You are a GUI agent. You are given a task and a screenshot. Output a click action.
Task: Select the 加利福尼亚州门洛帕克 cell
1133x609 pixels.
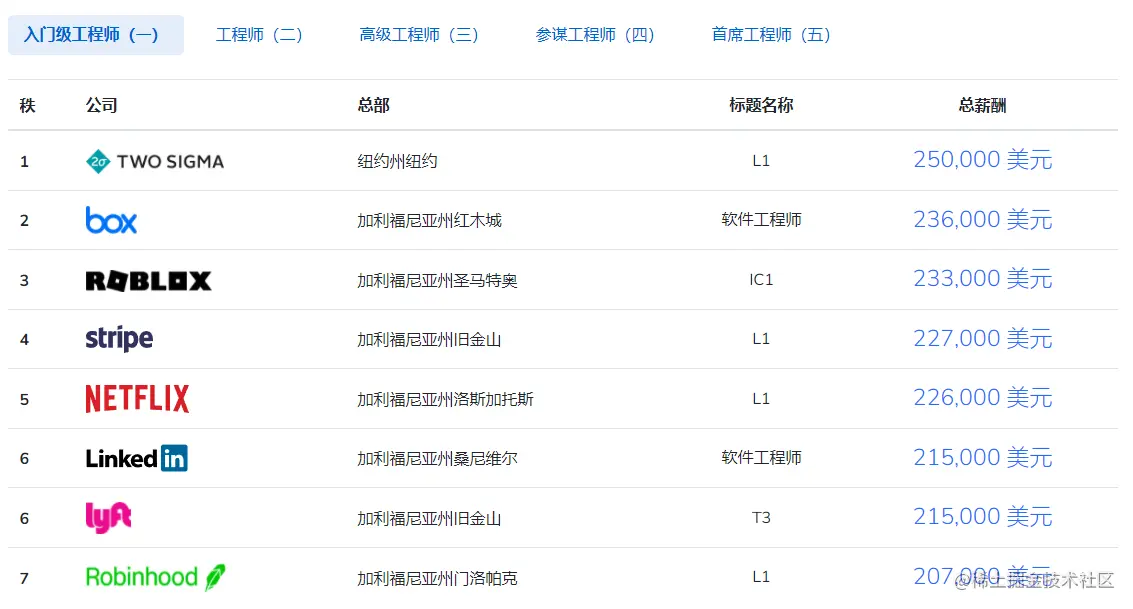coord(437,578)
